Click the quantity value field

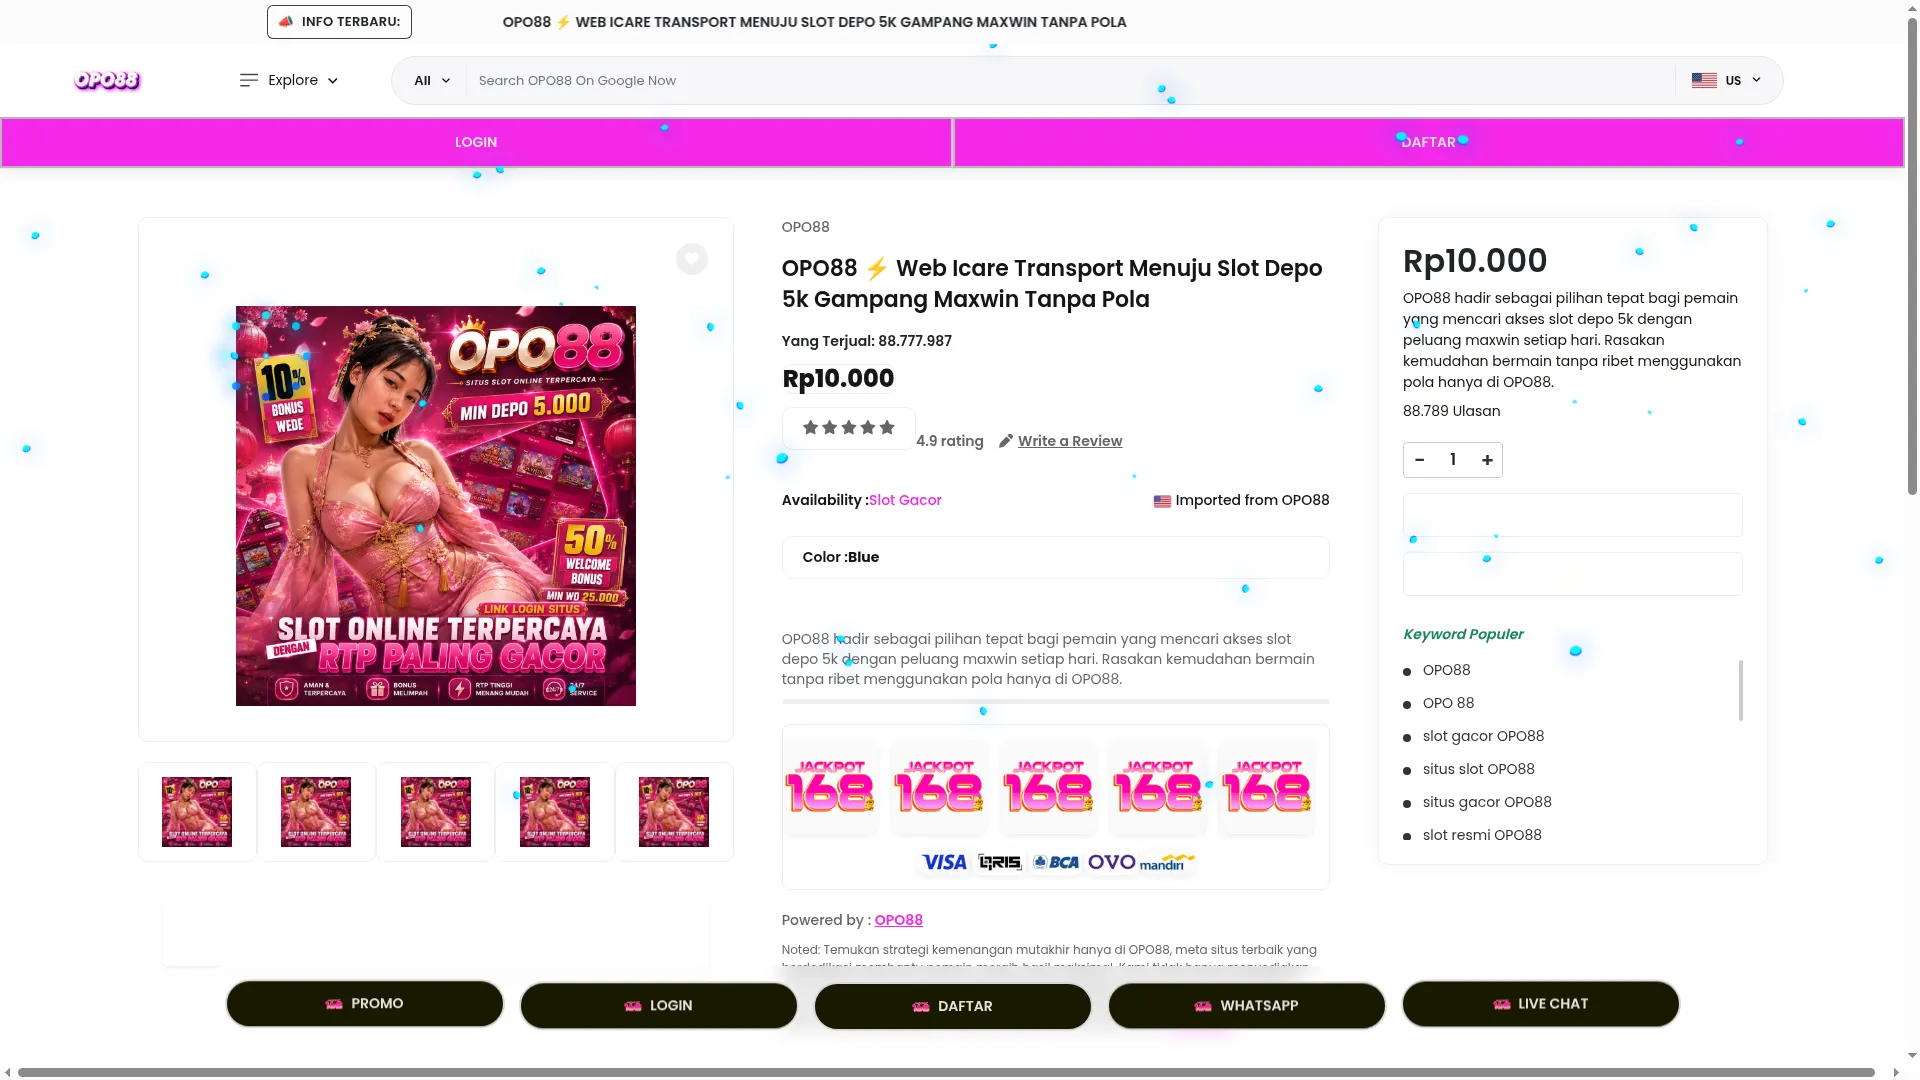pos(1453,460)
